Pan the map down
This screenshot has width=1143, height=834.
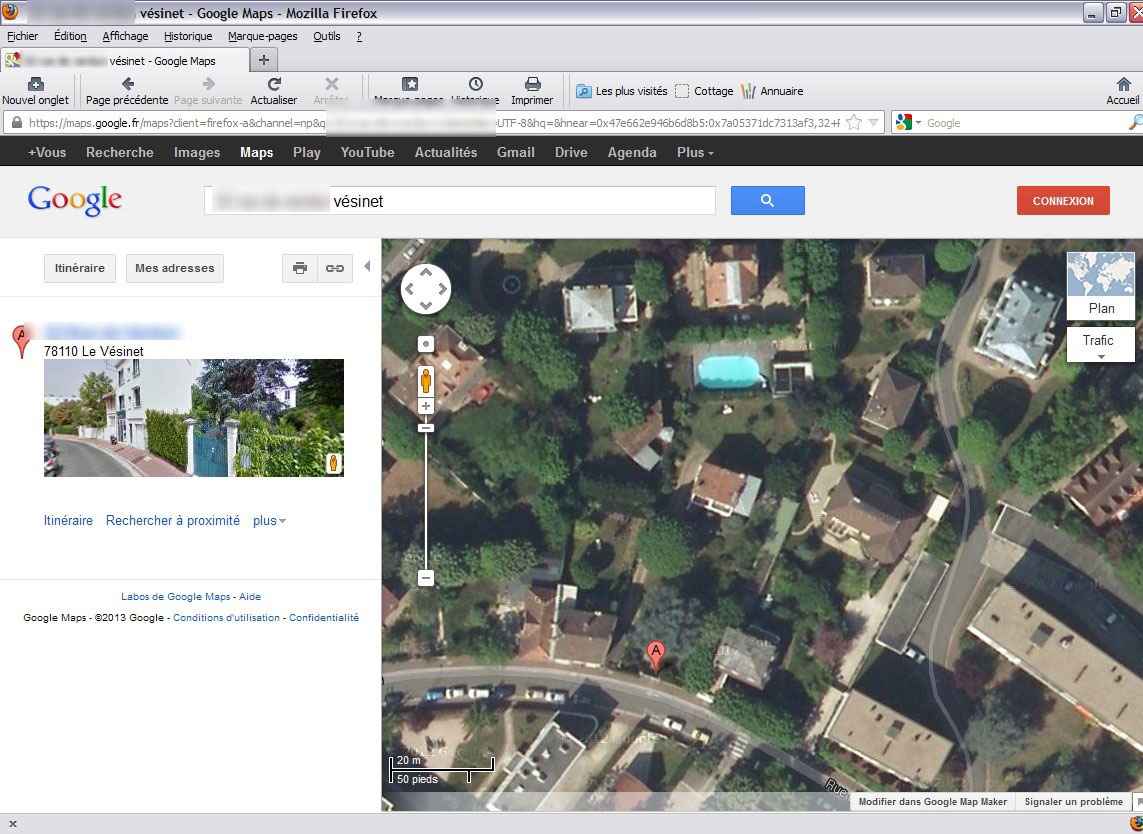[426, 305]
